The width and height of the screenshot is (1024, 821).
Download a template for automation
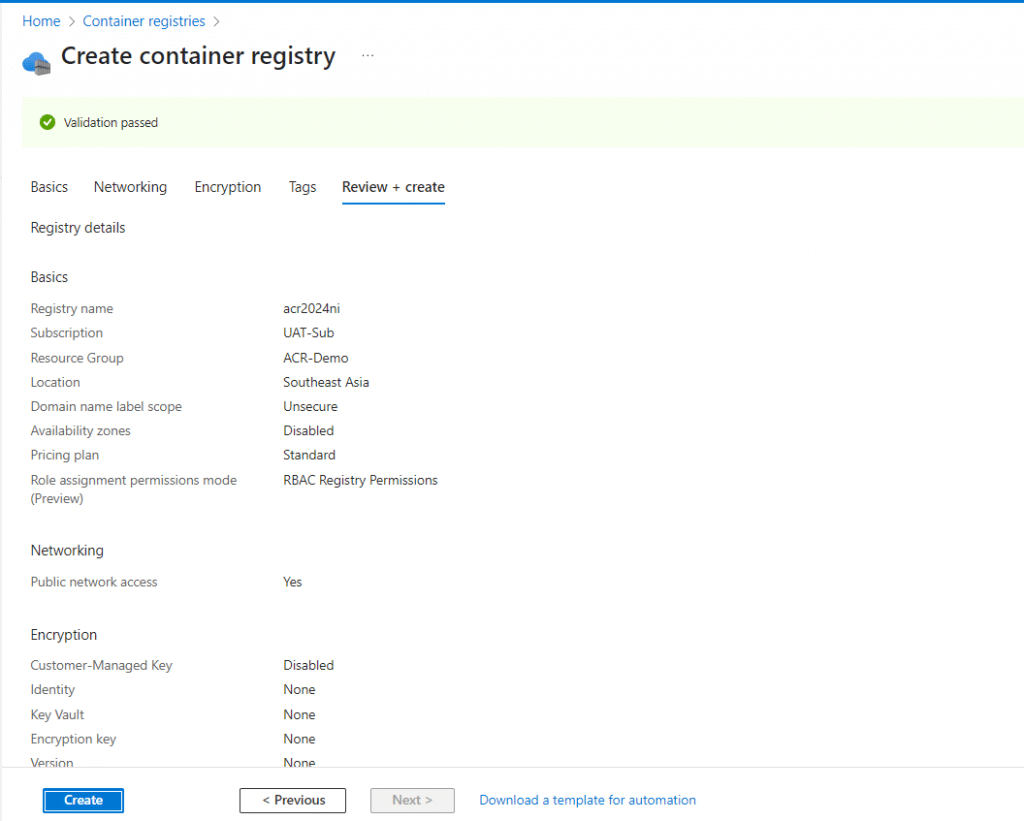tap(587, 800)
